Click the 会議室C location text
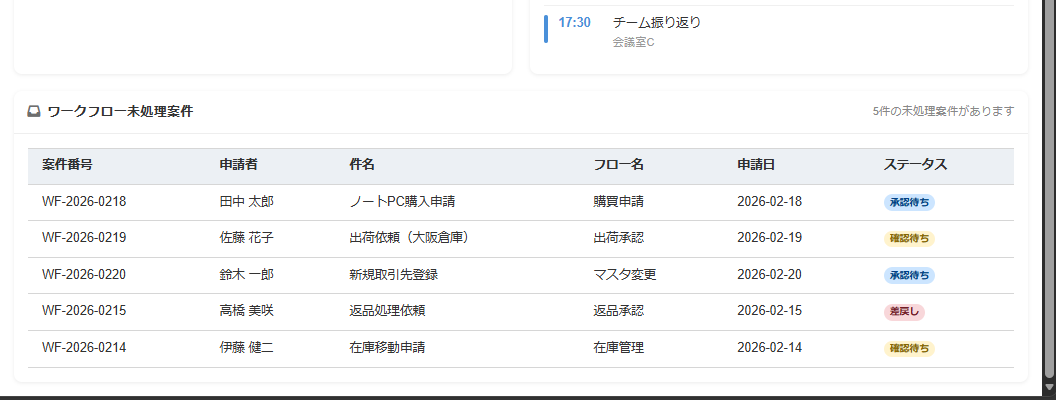The image size is (1056, 400). pyautogui.click(x=633, y=42)
